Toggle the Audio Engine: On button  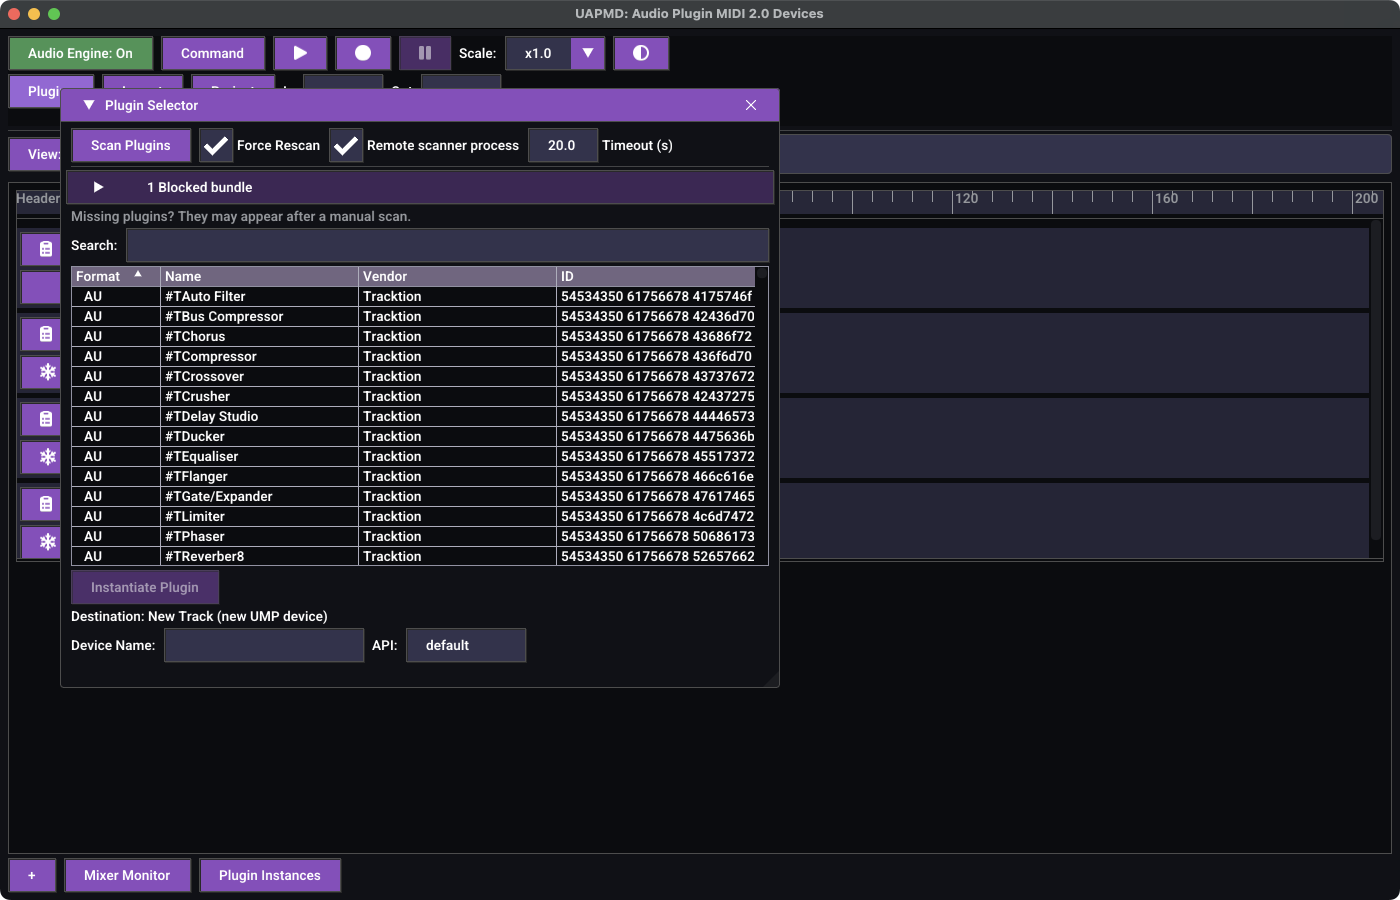80,53
